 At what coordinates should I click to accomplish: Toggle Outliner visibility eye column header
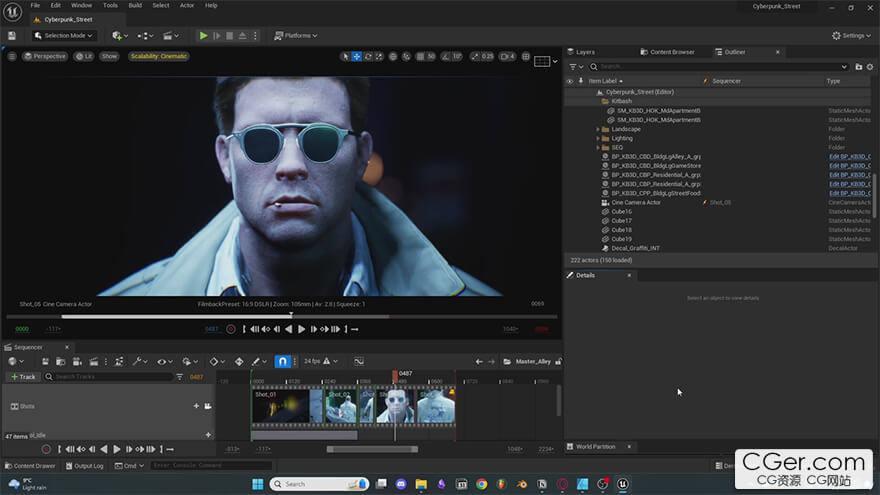click(x=570, y=81)
